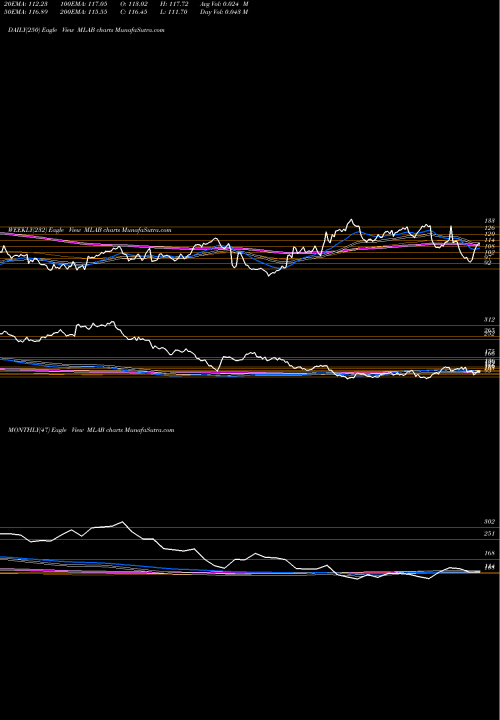The image size is (500, 720).
Task: Click the 200EMA value 115.55
Action: coord(84,12)
